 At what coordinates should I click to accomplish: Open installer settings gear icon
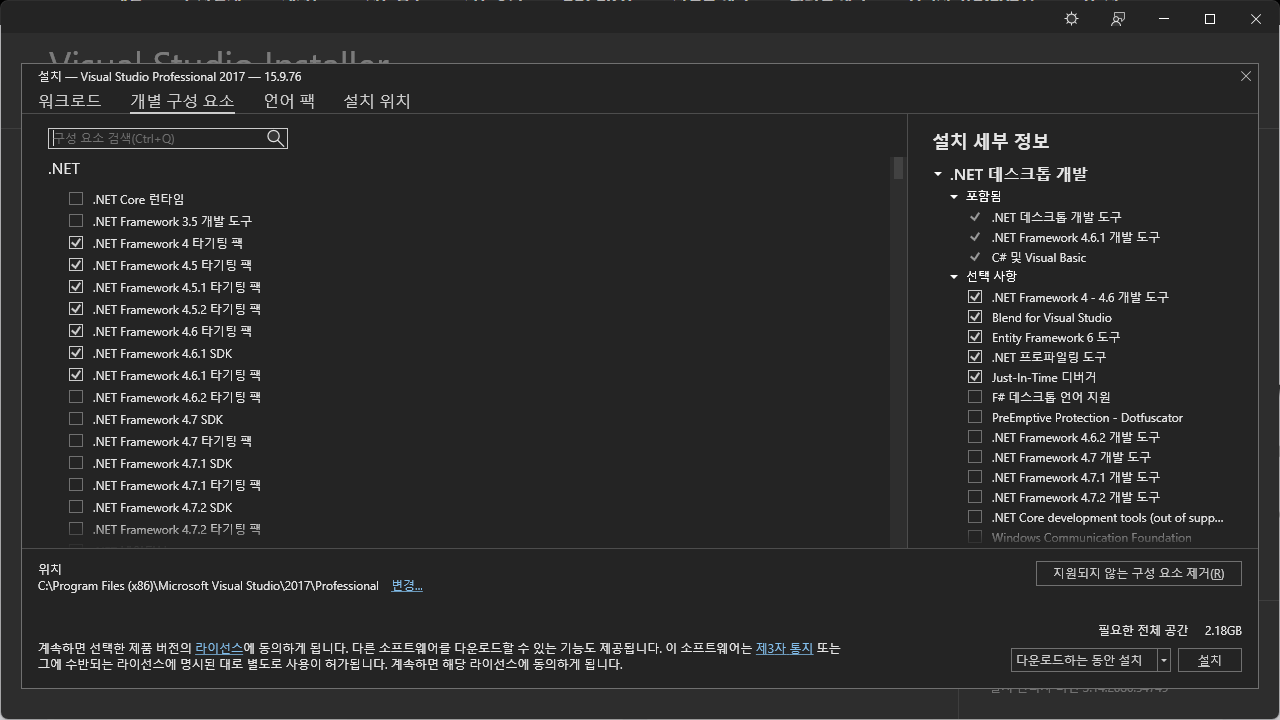(1072, 19)
